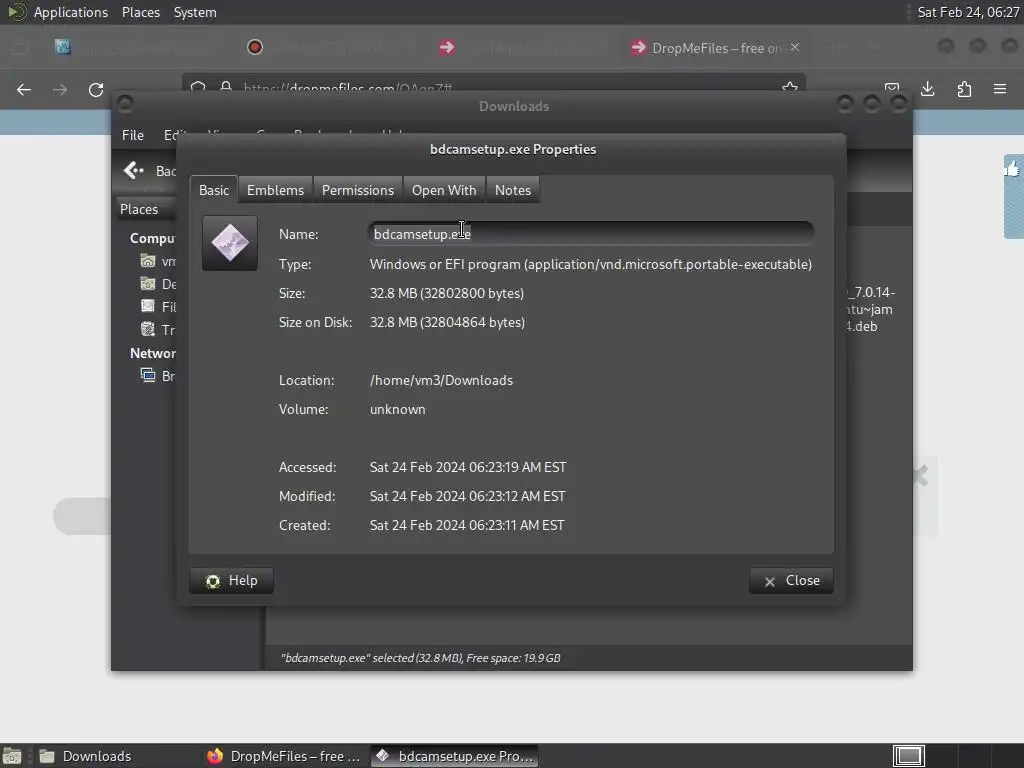Select the Desktop folder icon in sidebar
The height and width of the screenshot is (768, 1024).
[148, 284]
